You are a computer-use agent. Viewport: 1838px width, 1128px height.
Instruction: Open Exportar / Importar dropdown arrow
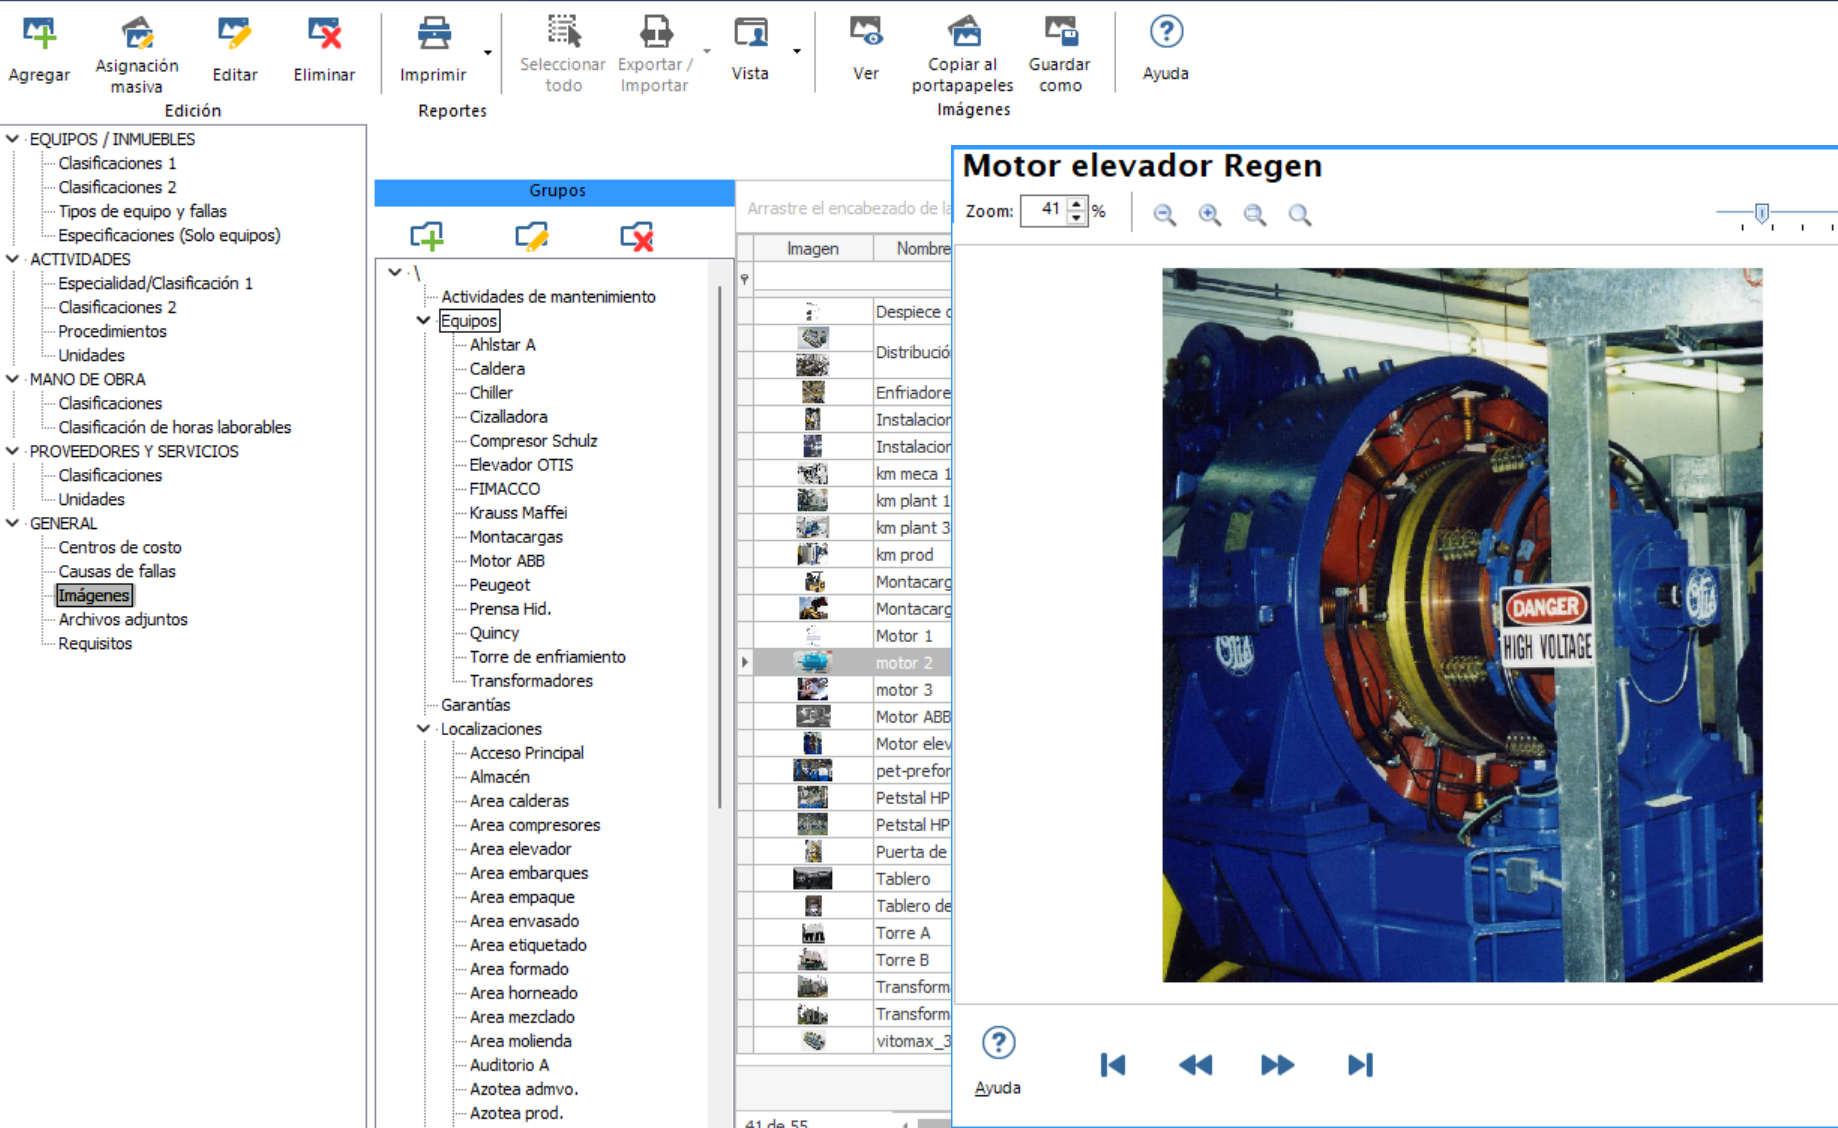tap(707, 51)
